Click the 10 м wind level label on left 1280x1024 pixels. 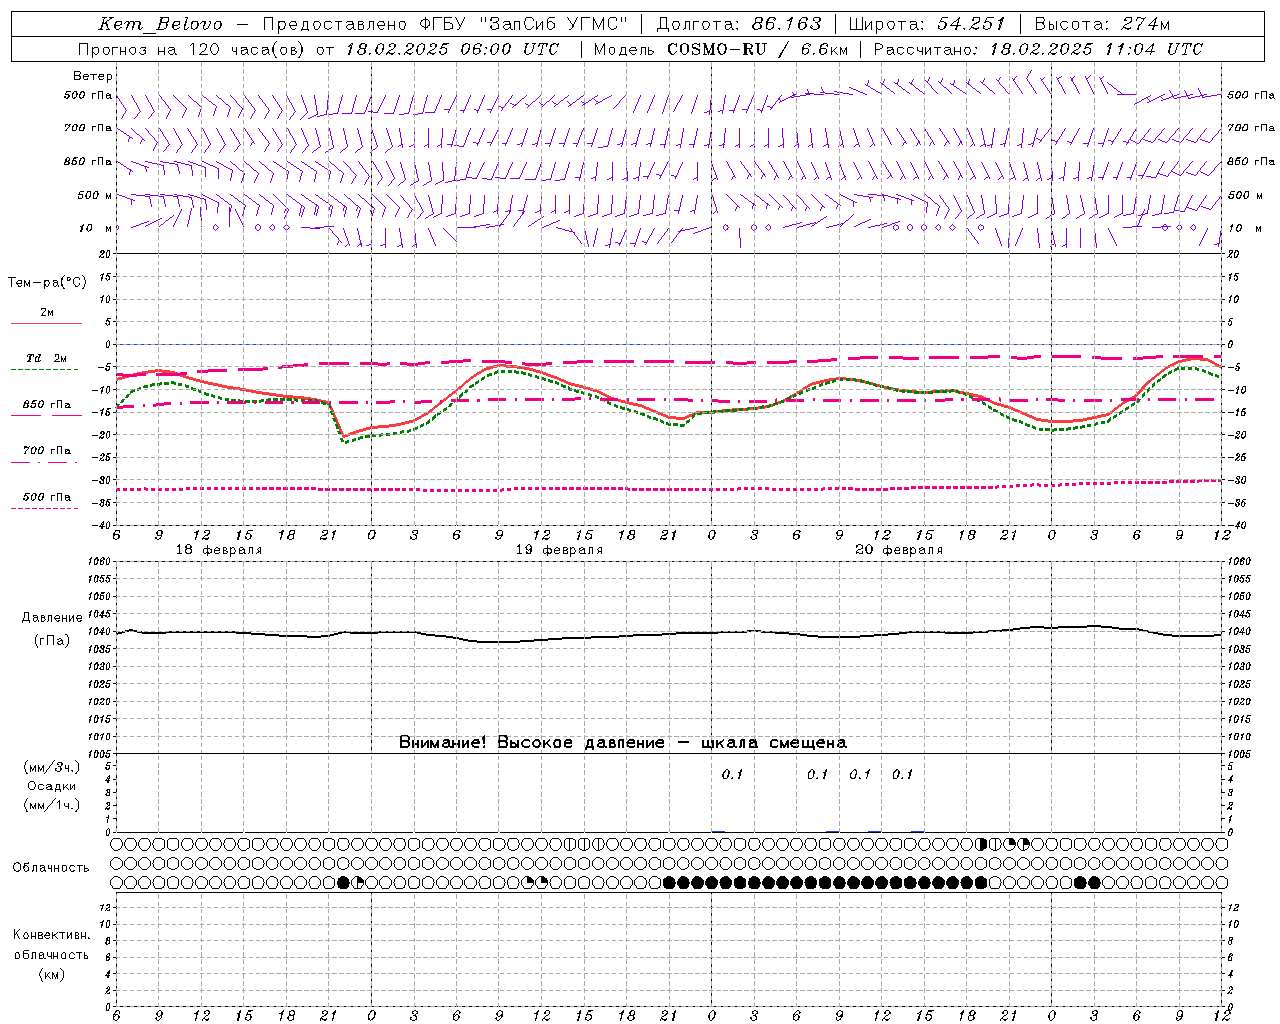[95, 228]
